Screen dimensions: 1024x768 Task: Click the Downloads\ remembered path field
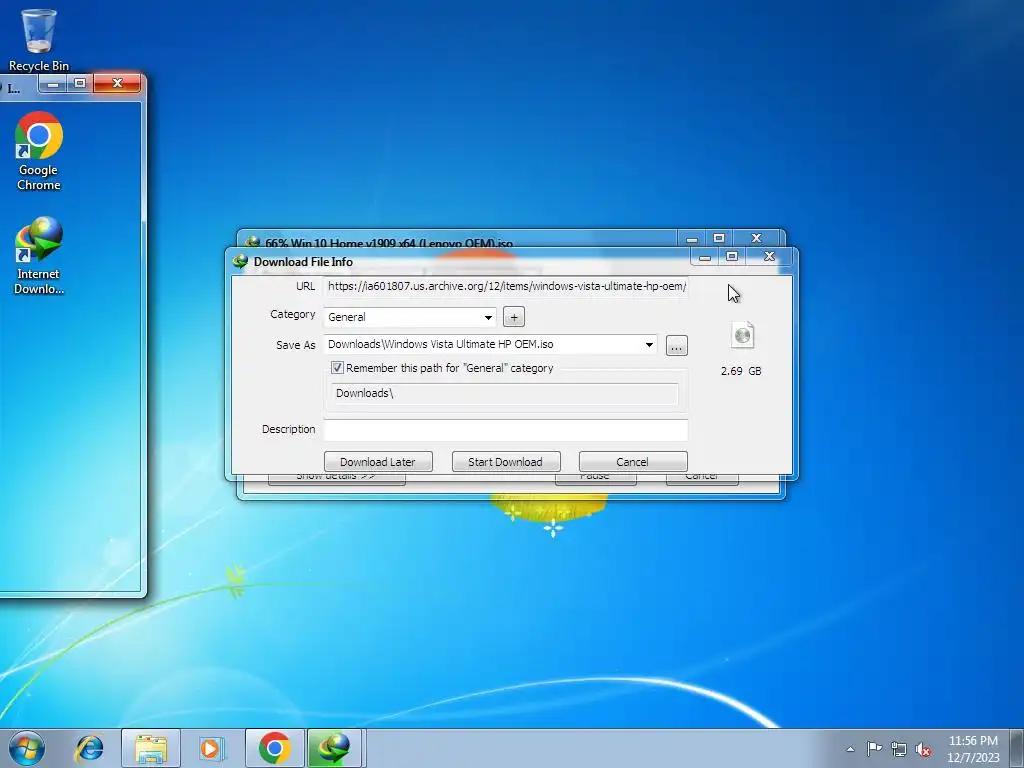(505, 393)
